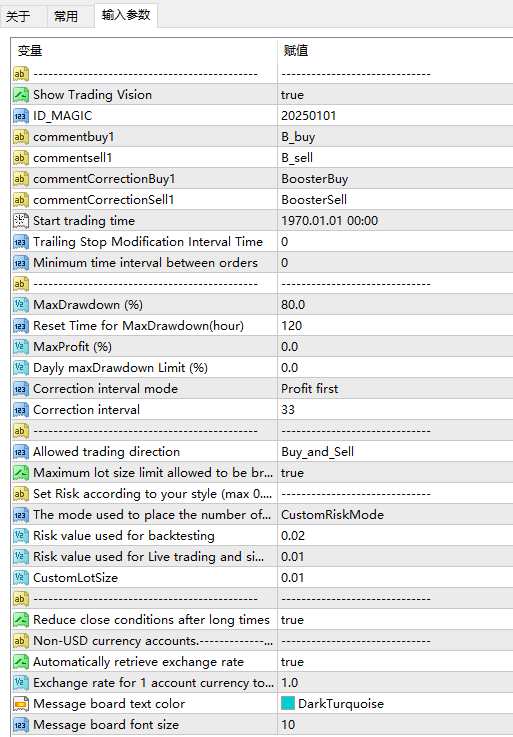Select the Risk value used for Live trading label
This screenshot has height=737, width=513.
[149, 557]
